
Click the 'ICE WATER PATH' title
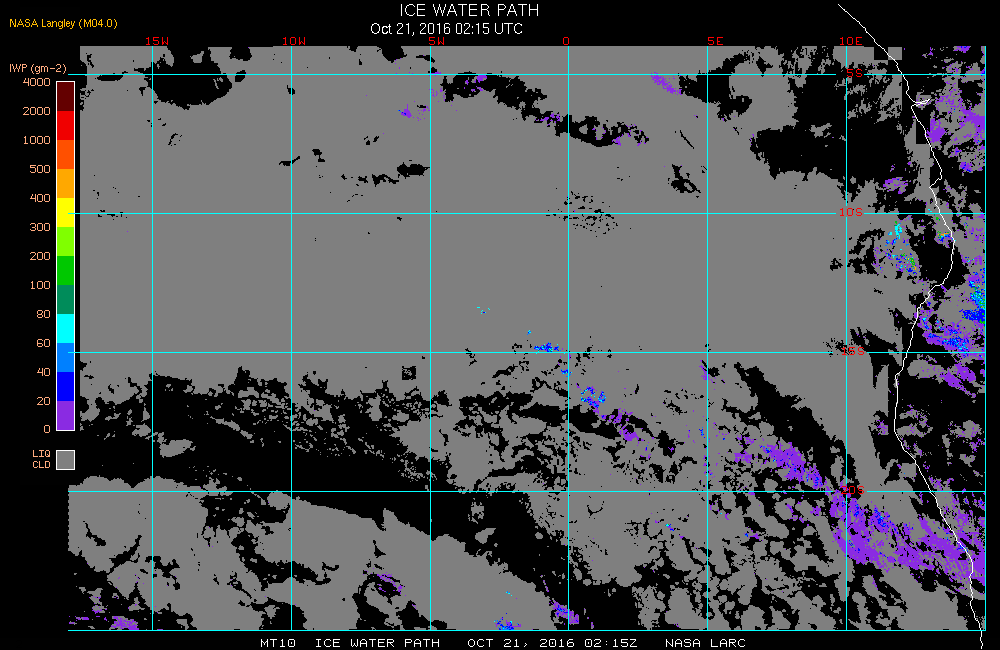(469, 11)
